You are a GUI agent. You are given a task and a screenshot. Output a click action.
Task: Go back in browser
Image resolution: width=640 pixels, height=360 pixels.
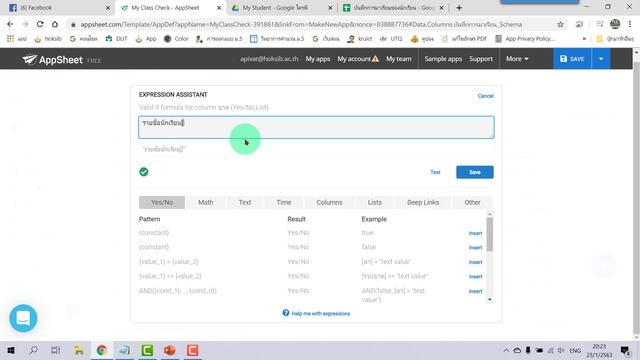coord(10,24)
